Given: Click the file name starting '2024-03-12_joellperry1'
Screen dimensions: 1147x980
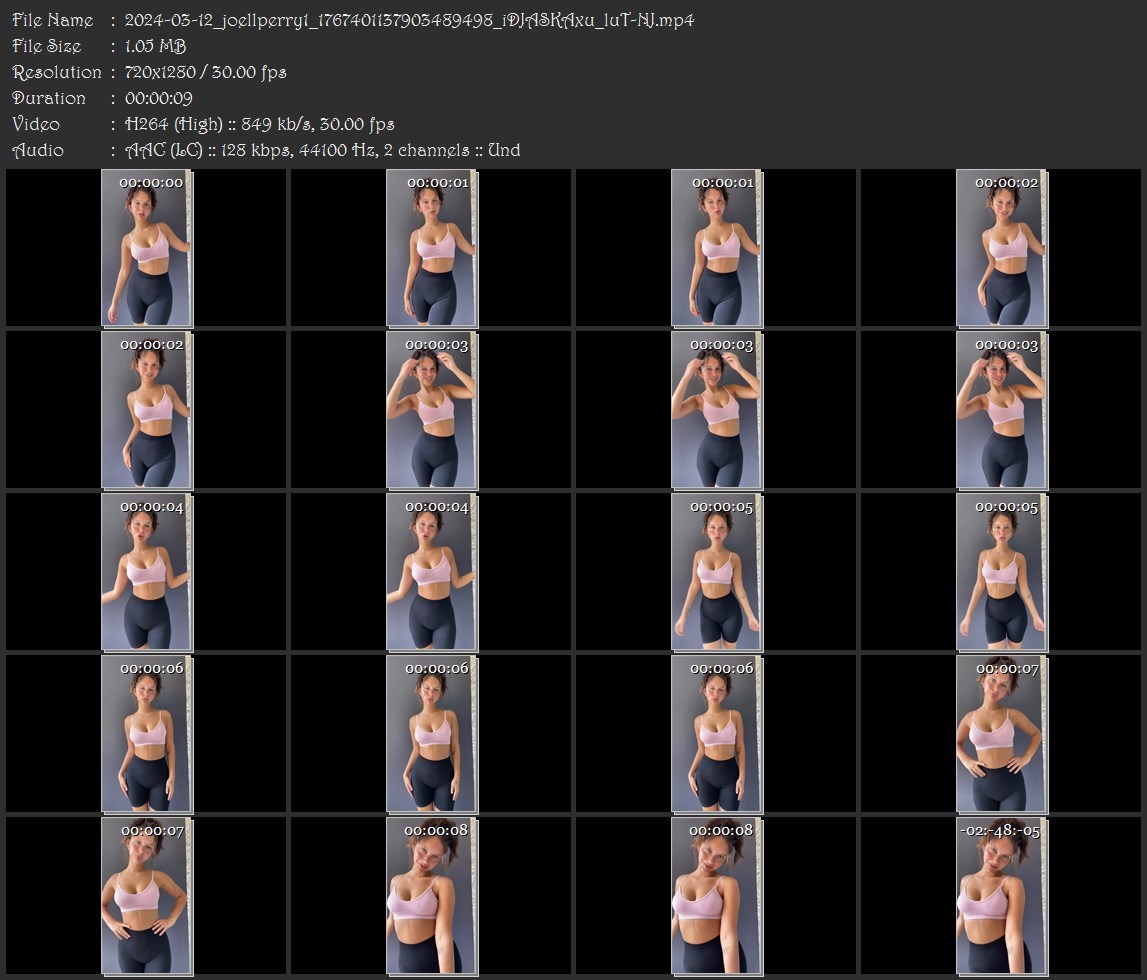Looking at the screenshot, I should 409,20.
